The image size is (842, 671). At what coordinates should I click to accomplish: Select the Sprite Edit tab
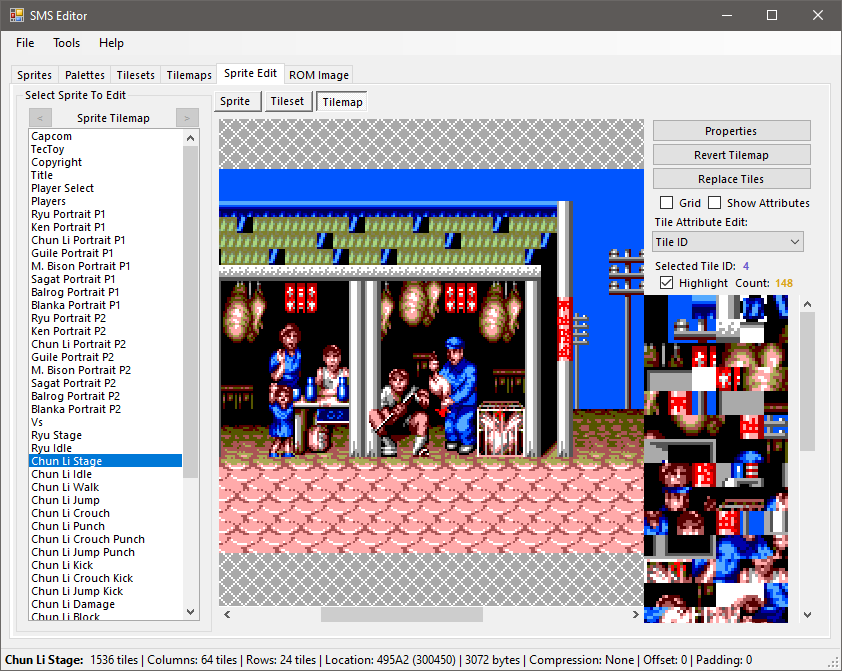250,74
